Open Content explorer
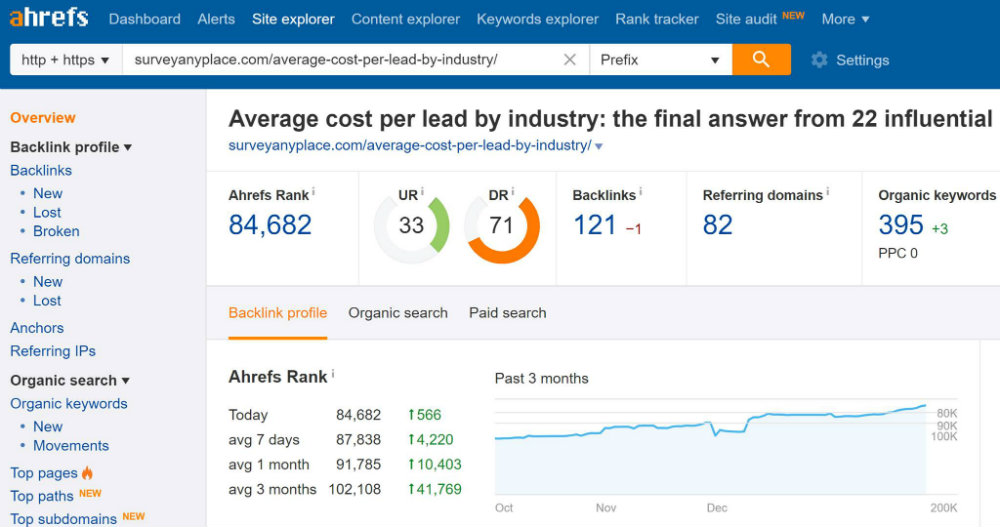Screen dimensions: 1000x527 click(x=406, y=19)
